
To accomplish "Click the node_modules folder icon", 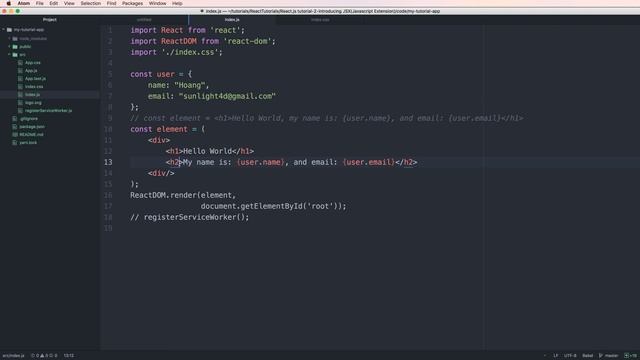I will [15, 38].
